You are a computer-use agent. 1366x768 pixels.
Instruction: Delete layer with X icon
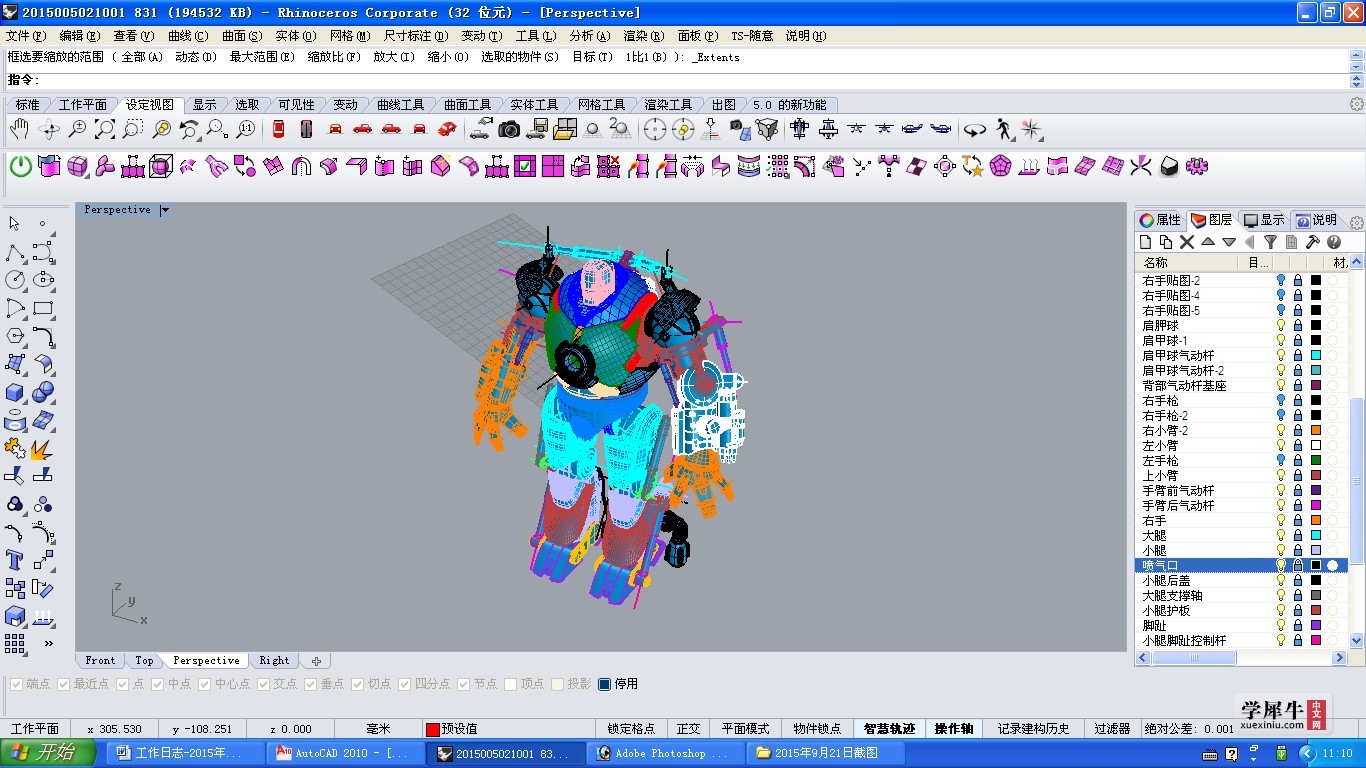1187,242
